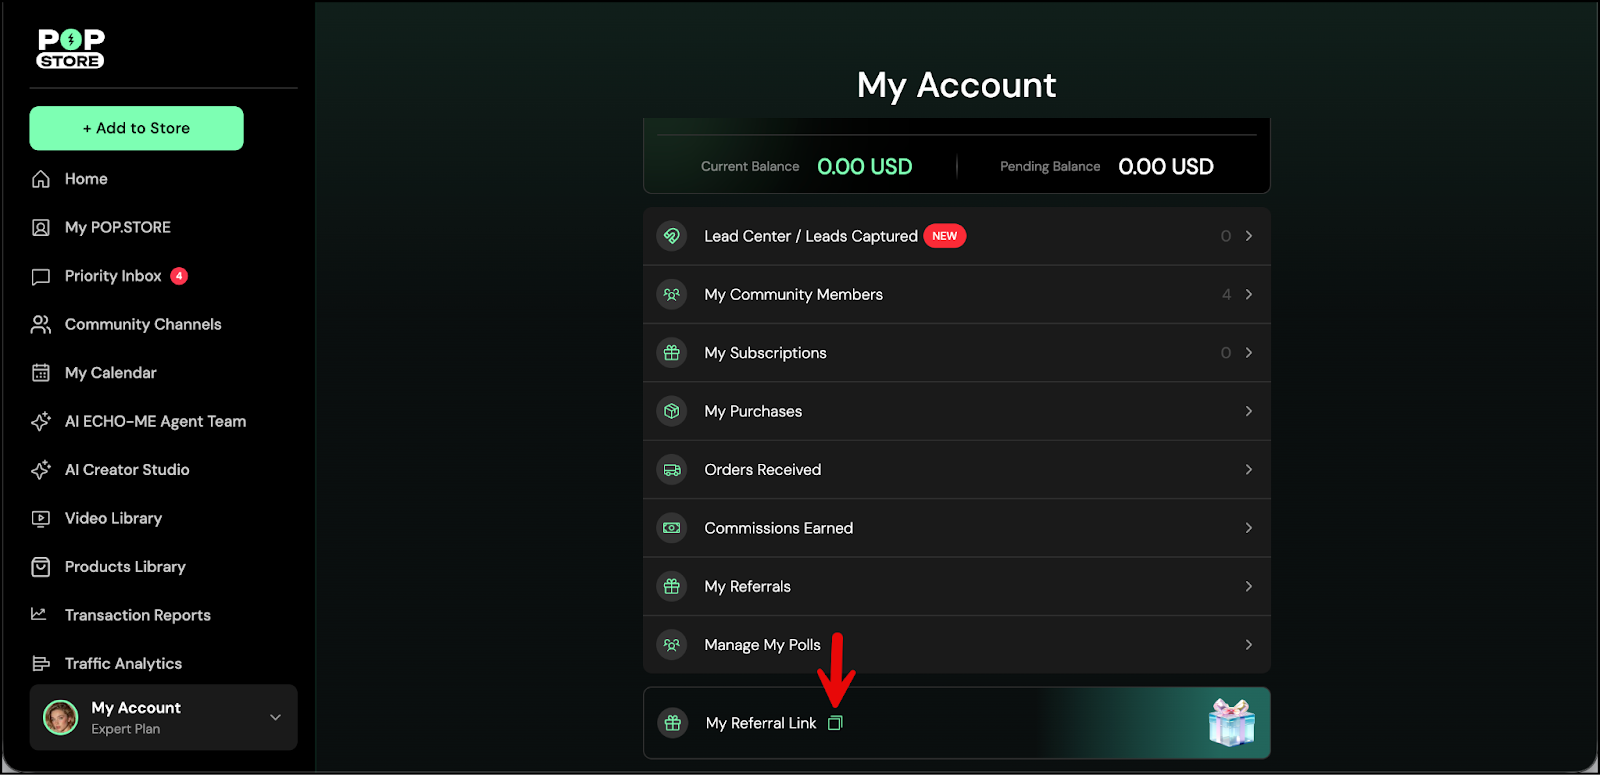Expand My Community Members via chevron

click(1248, 294)
